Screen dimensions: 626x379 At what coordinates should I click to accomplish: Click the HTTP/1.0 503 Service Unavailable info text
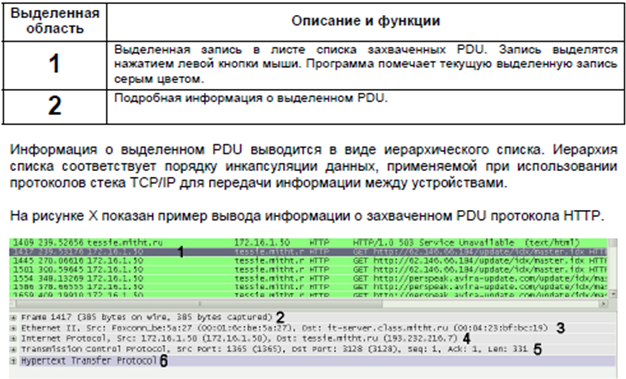[x=466, y=243]
